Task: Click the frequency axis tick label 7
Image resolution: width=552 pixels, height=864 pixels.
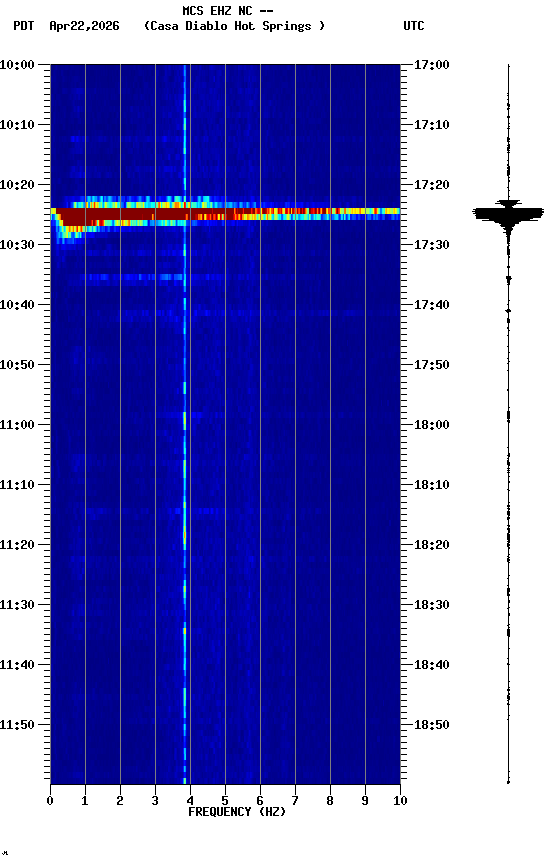Action: click(295, 801)
